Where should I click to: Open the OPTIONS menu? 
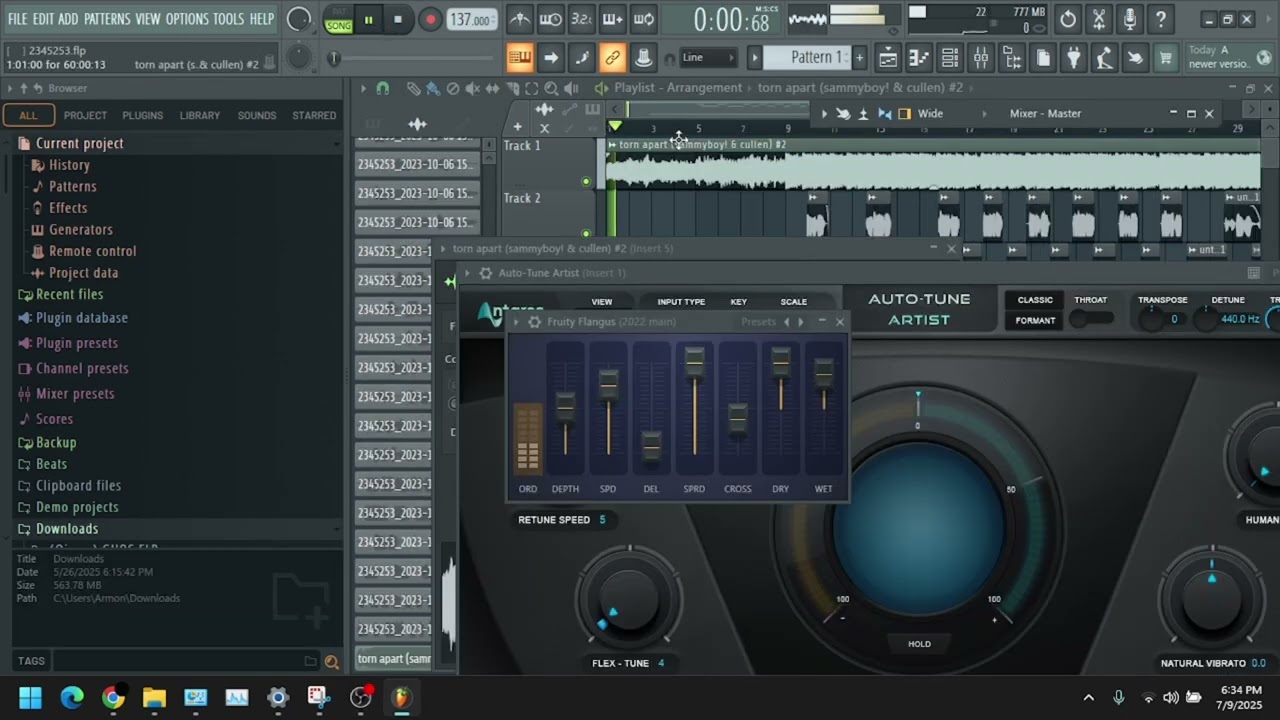click(x=187, y=19)
